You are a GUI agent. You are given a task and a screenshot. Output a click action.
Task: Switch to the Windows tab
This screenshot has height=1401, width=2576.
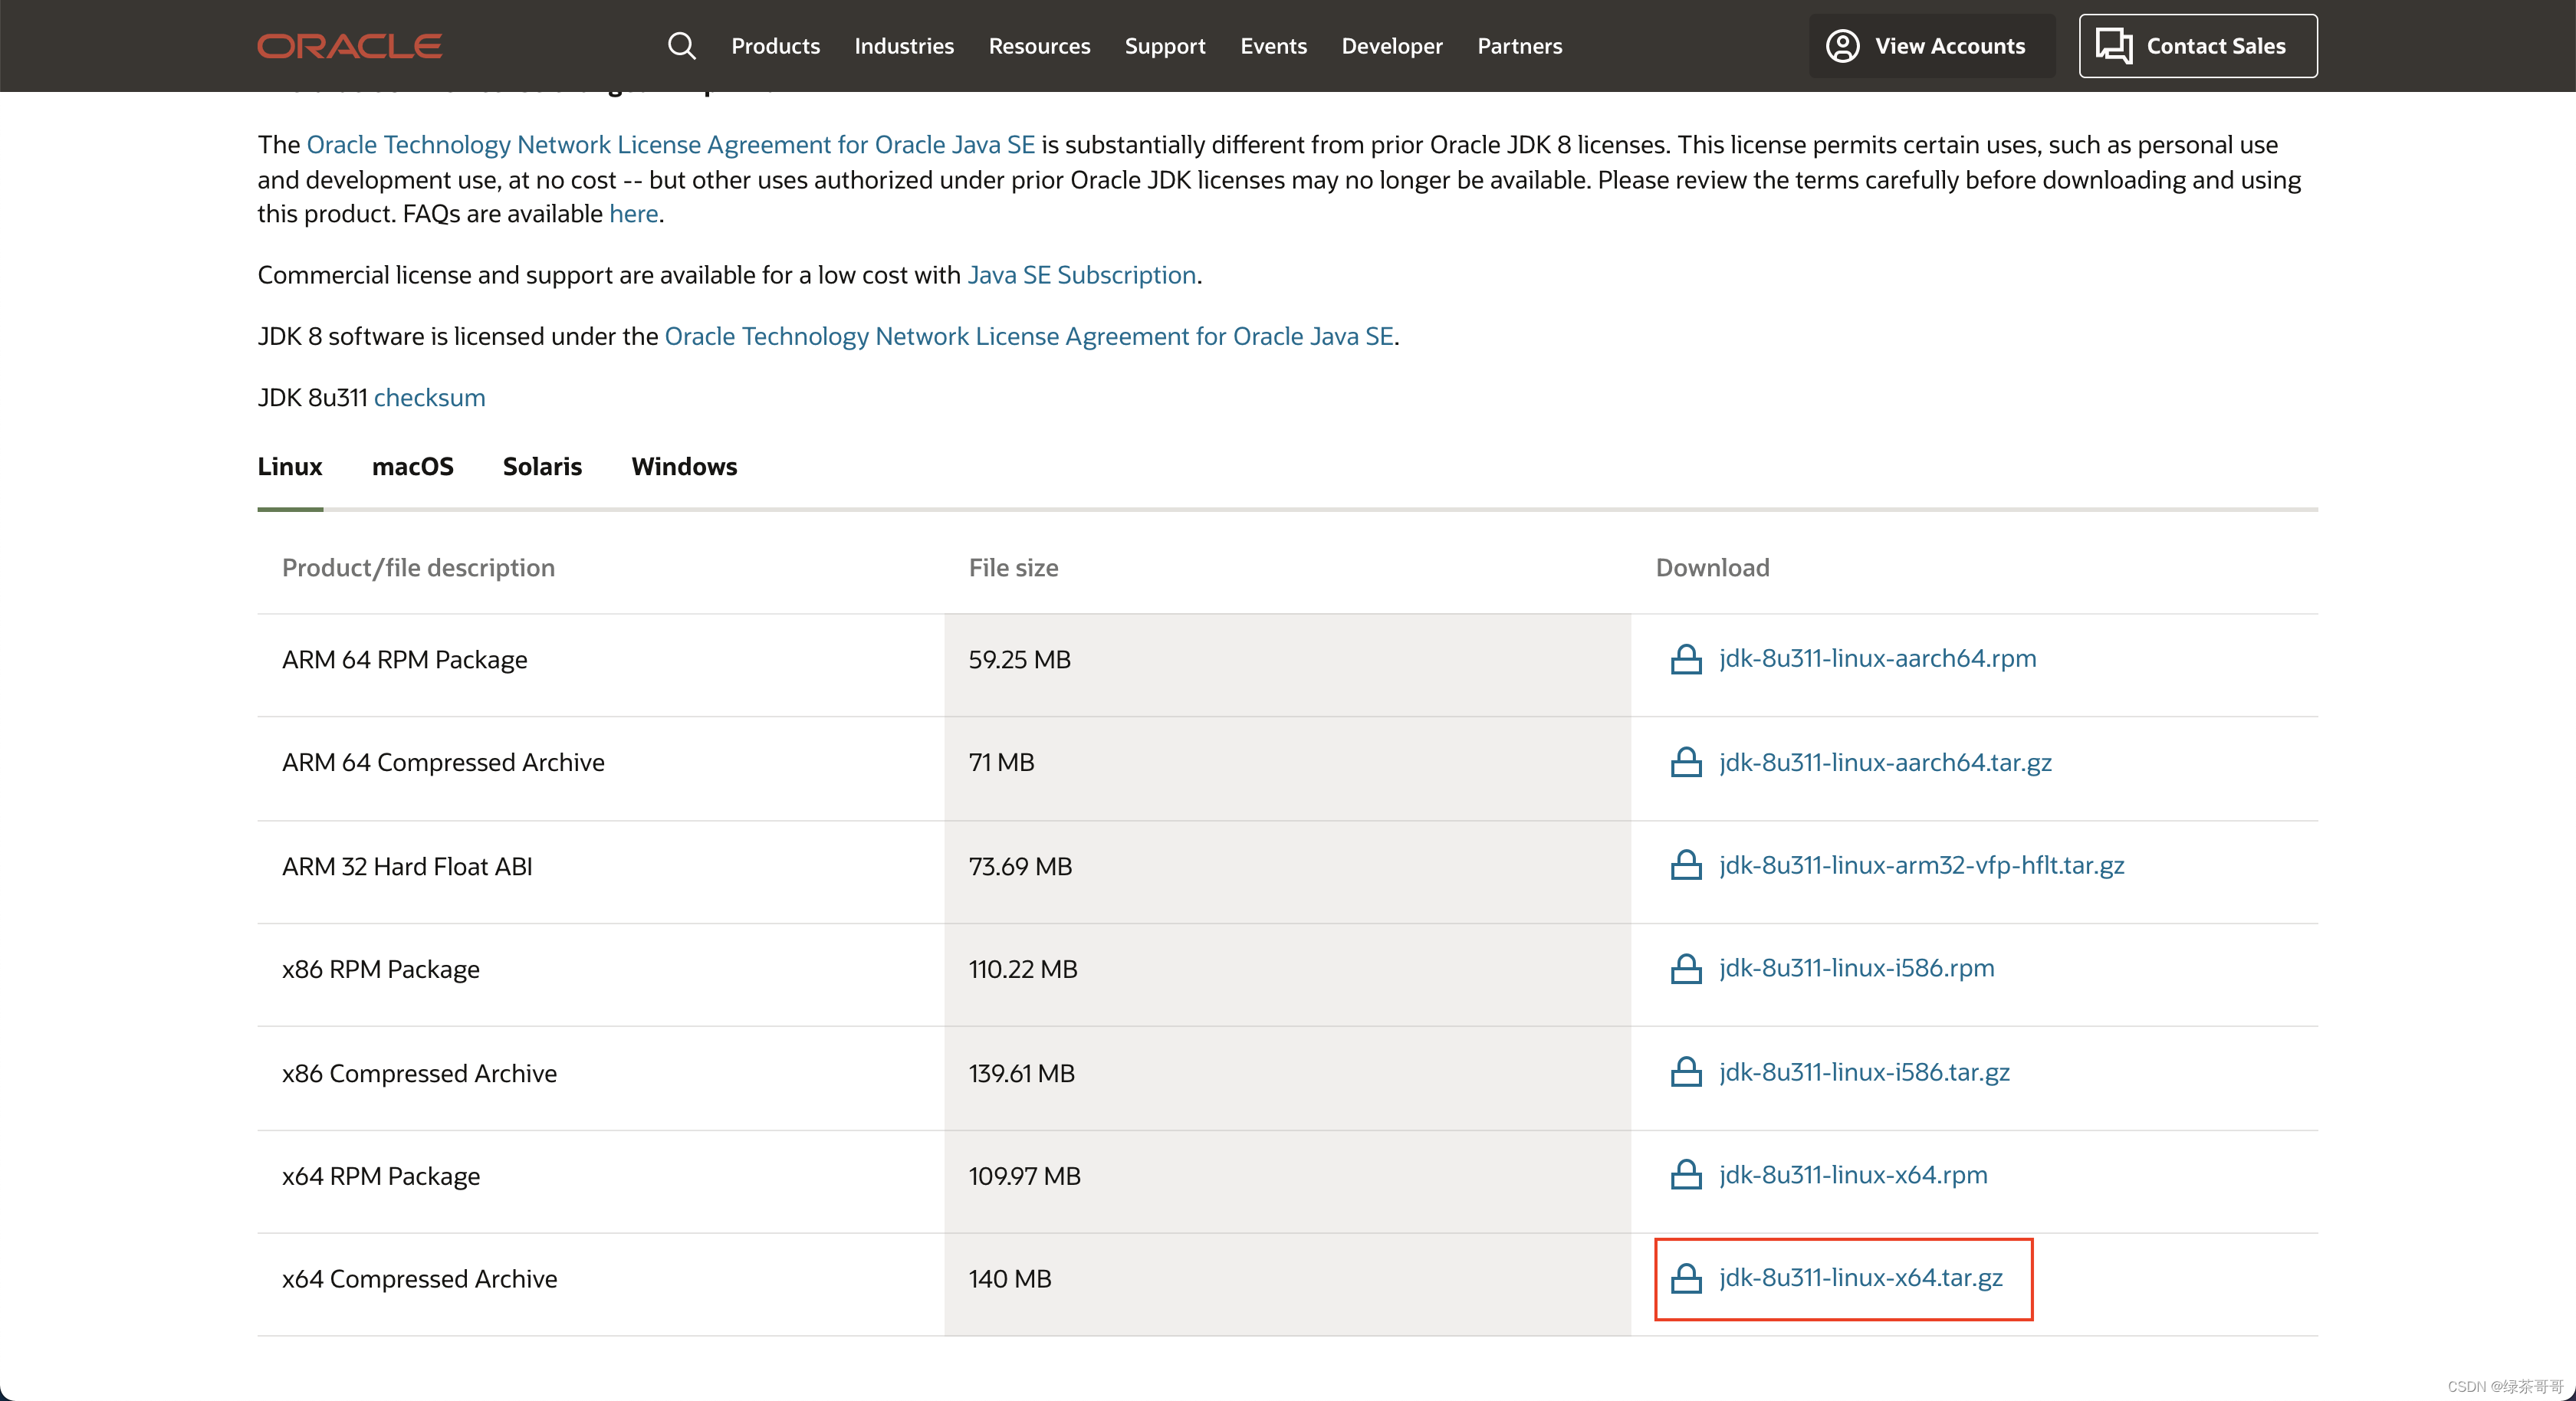coord(684,467)
